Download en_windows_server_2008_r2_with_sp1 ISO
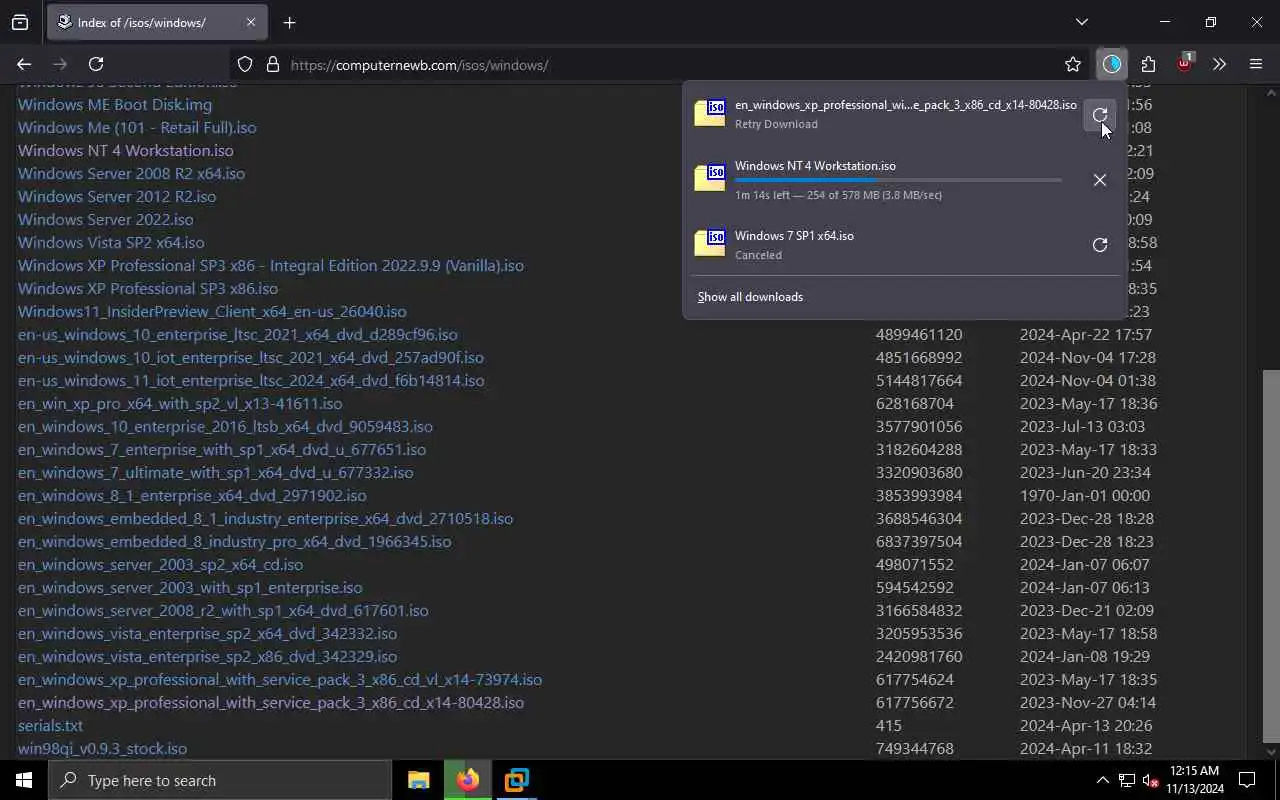Screen dimensions: 1280x800 click(x=223, y=610)
